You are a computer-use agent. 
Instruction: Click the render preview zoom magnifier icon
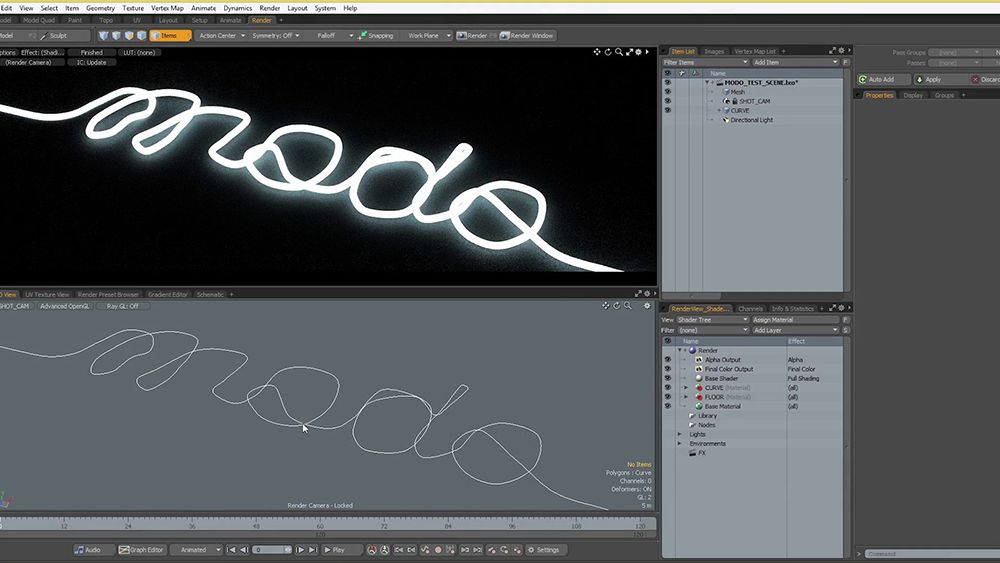[x=619, y=52]
